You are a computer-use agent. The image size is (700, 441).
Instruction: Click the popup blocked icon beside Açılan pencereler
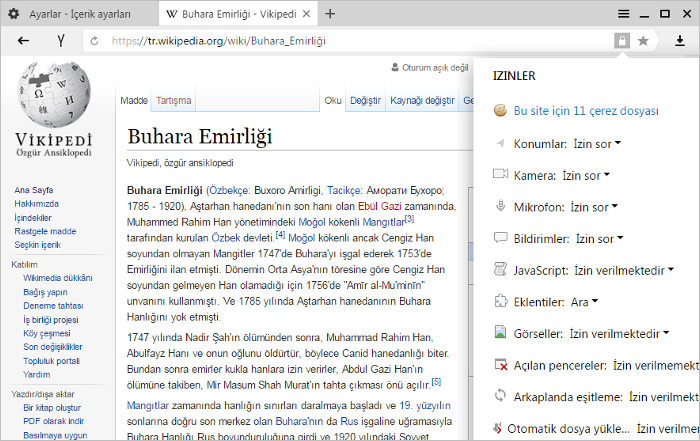(x=501, y=365)
